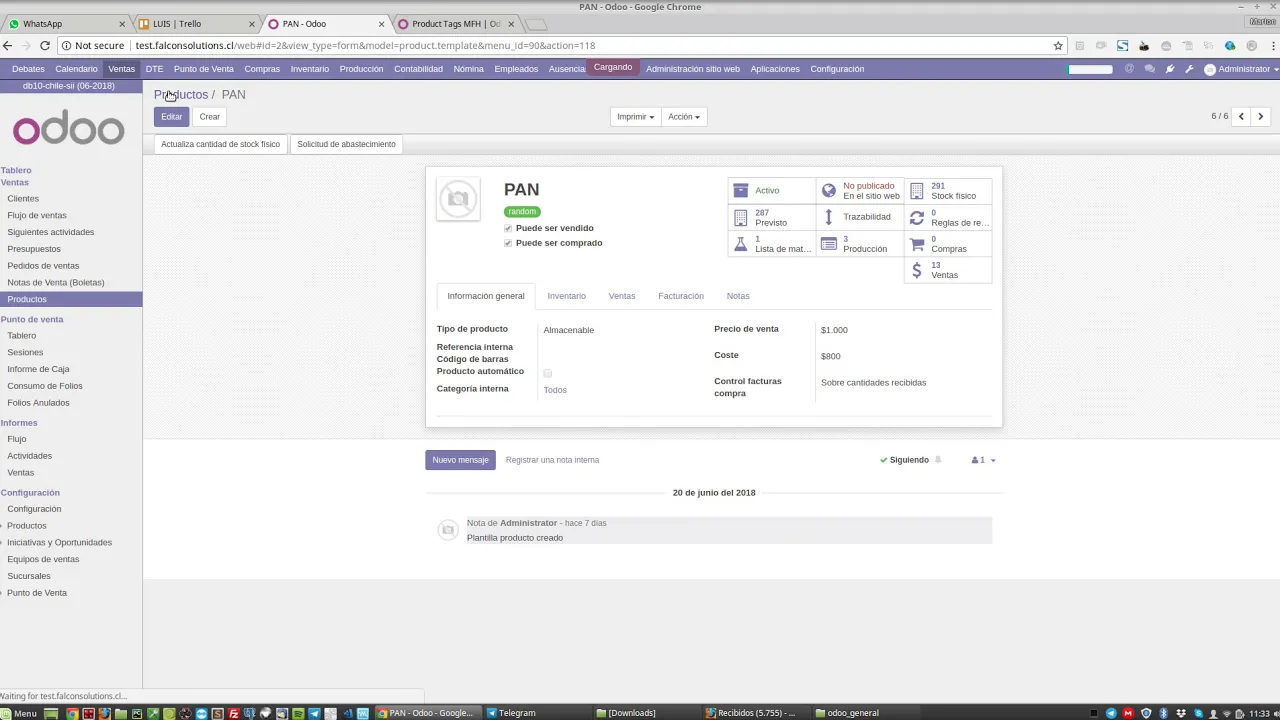The image size is (1280, 720).
Task: Click Actualiza cantidad de stock físico
Action: (x=220, y=144)
